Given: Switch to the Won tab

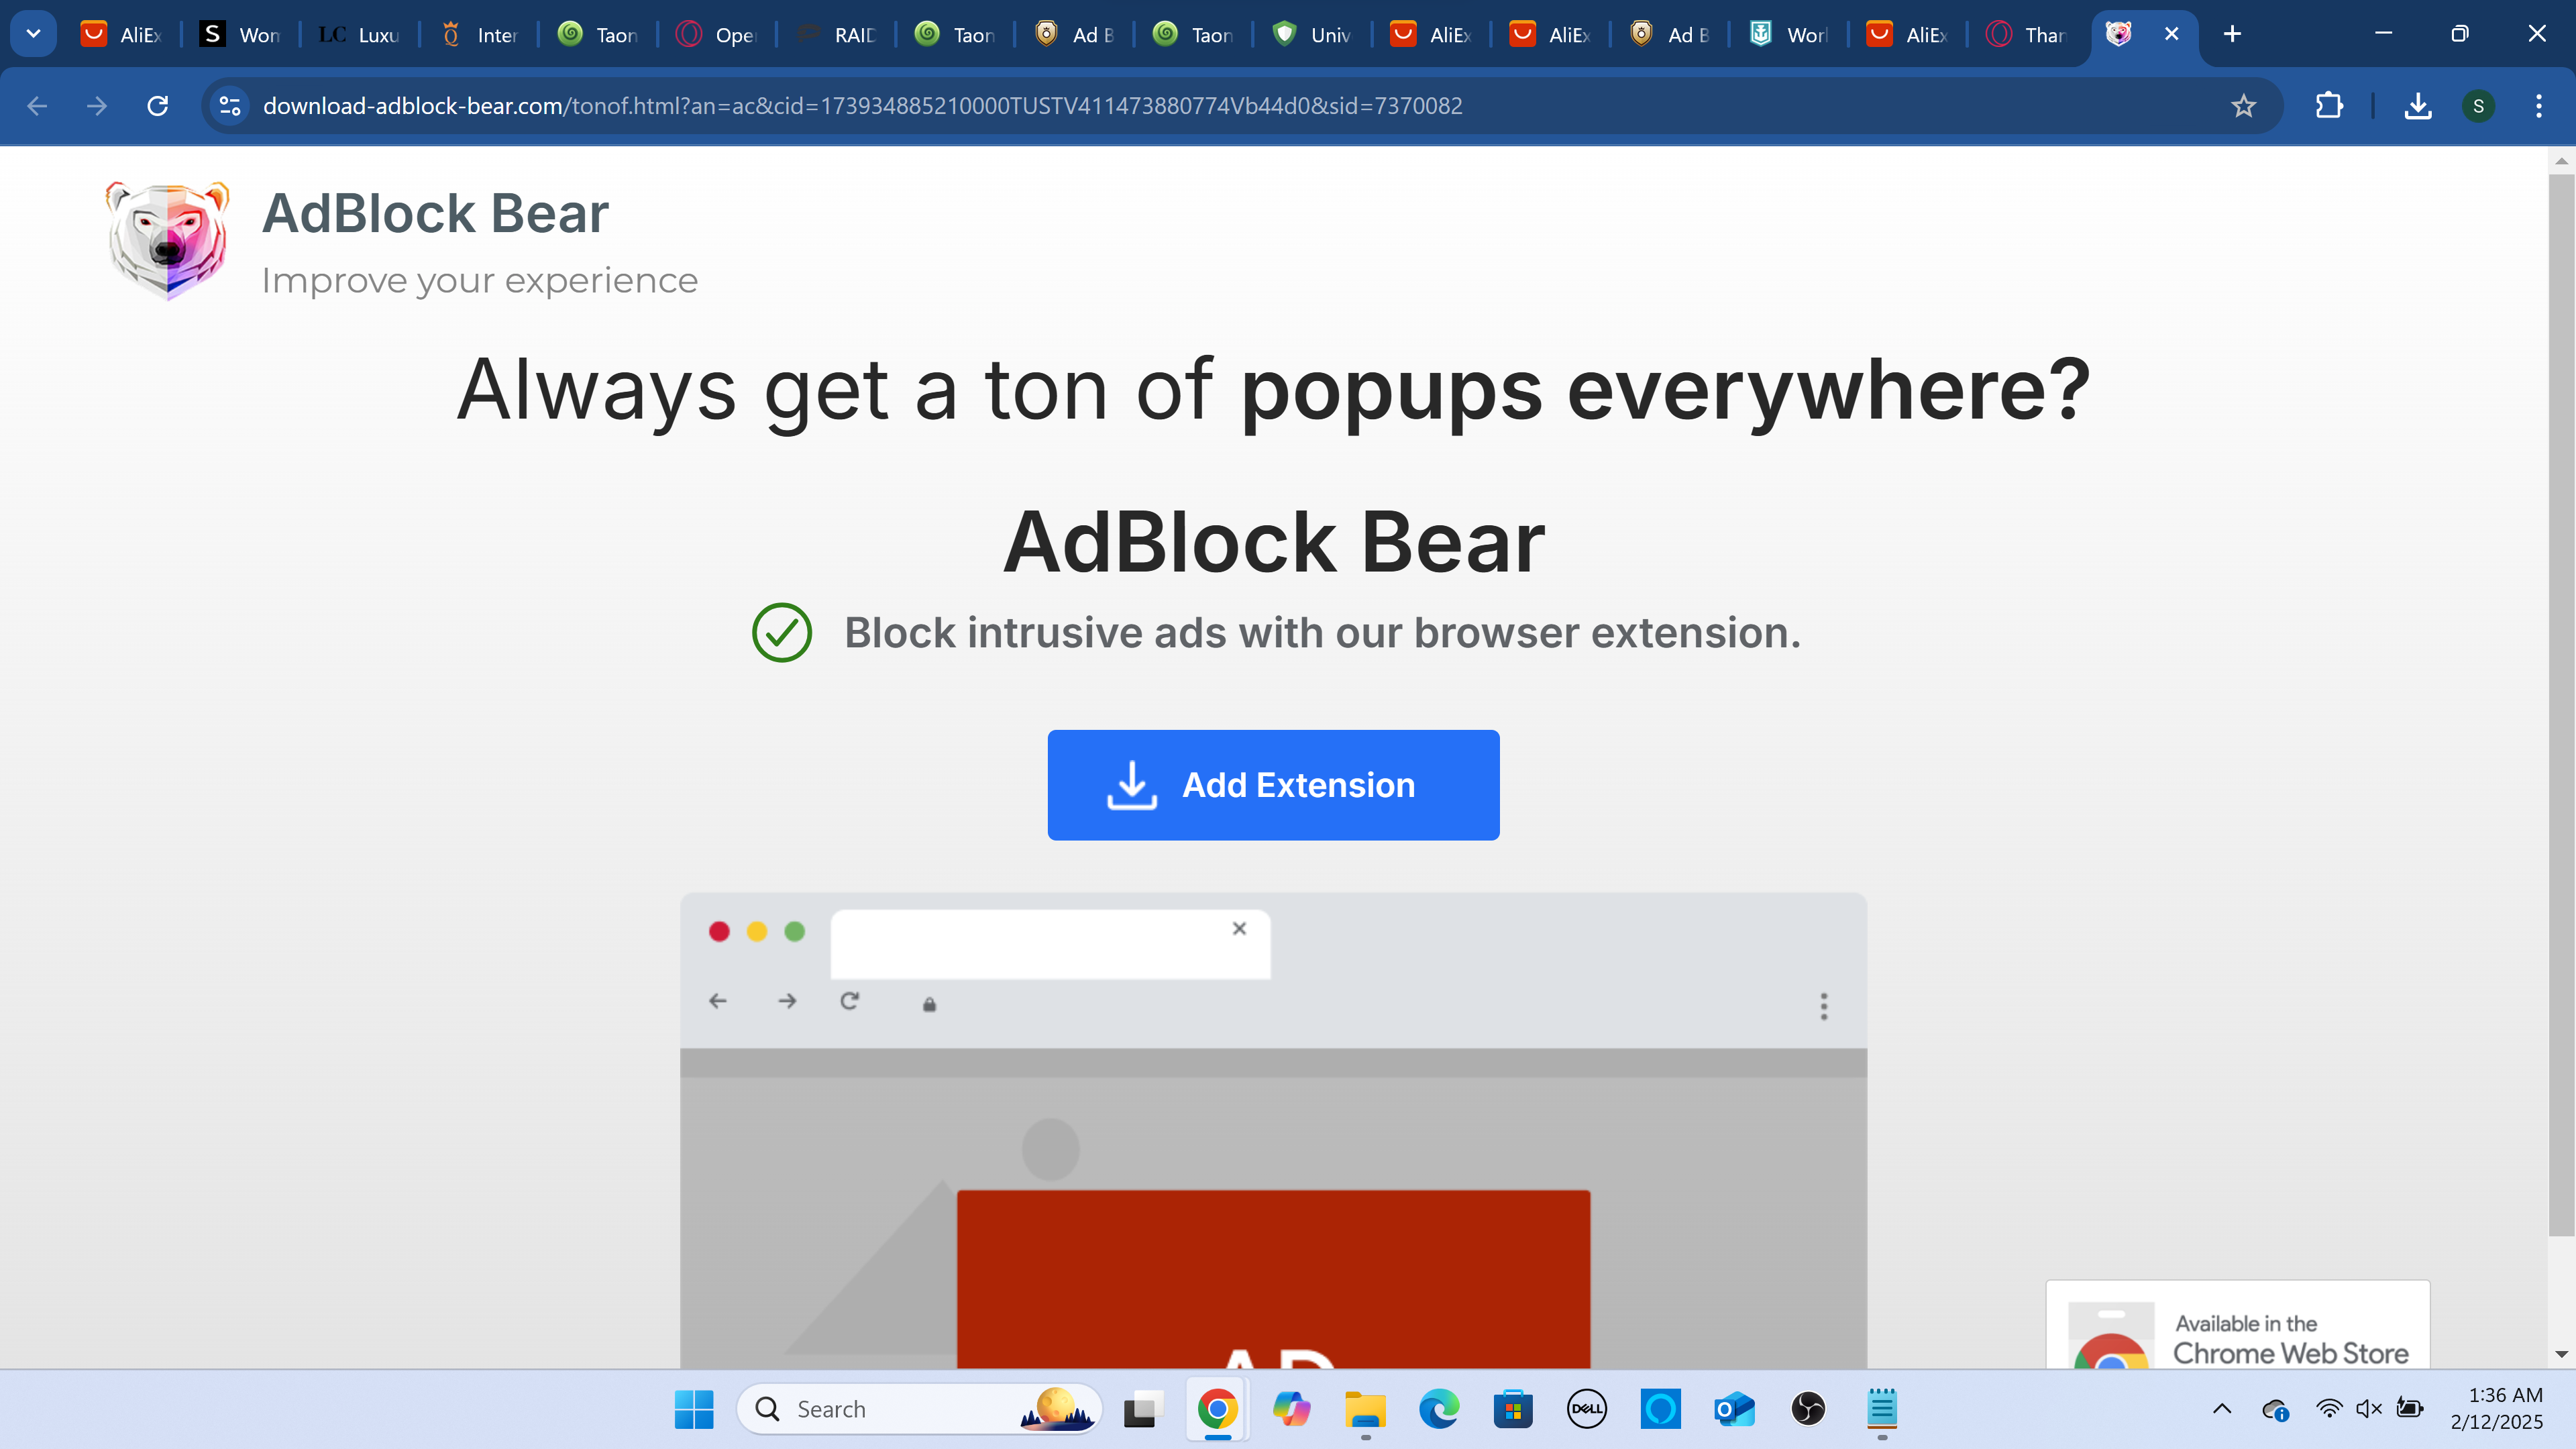Looking at the screenshot, I should click(x=241, y=34).
